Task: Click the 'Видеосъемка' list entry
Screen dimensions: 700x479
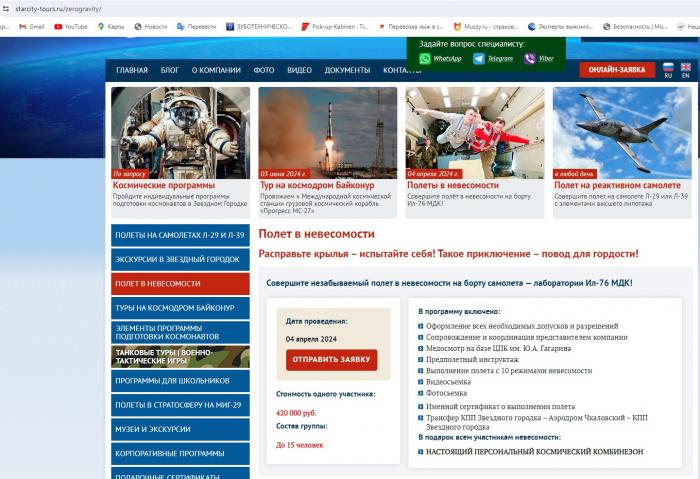Action: tap(448, 382)
